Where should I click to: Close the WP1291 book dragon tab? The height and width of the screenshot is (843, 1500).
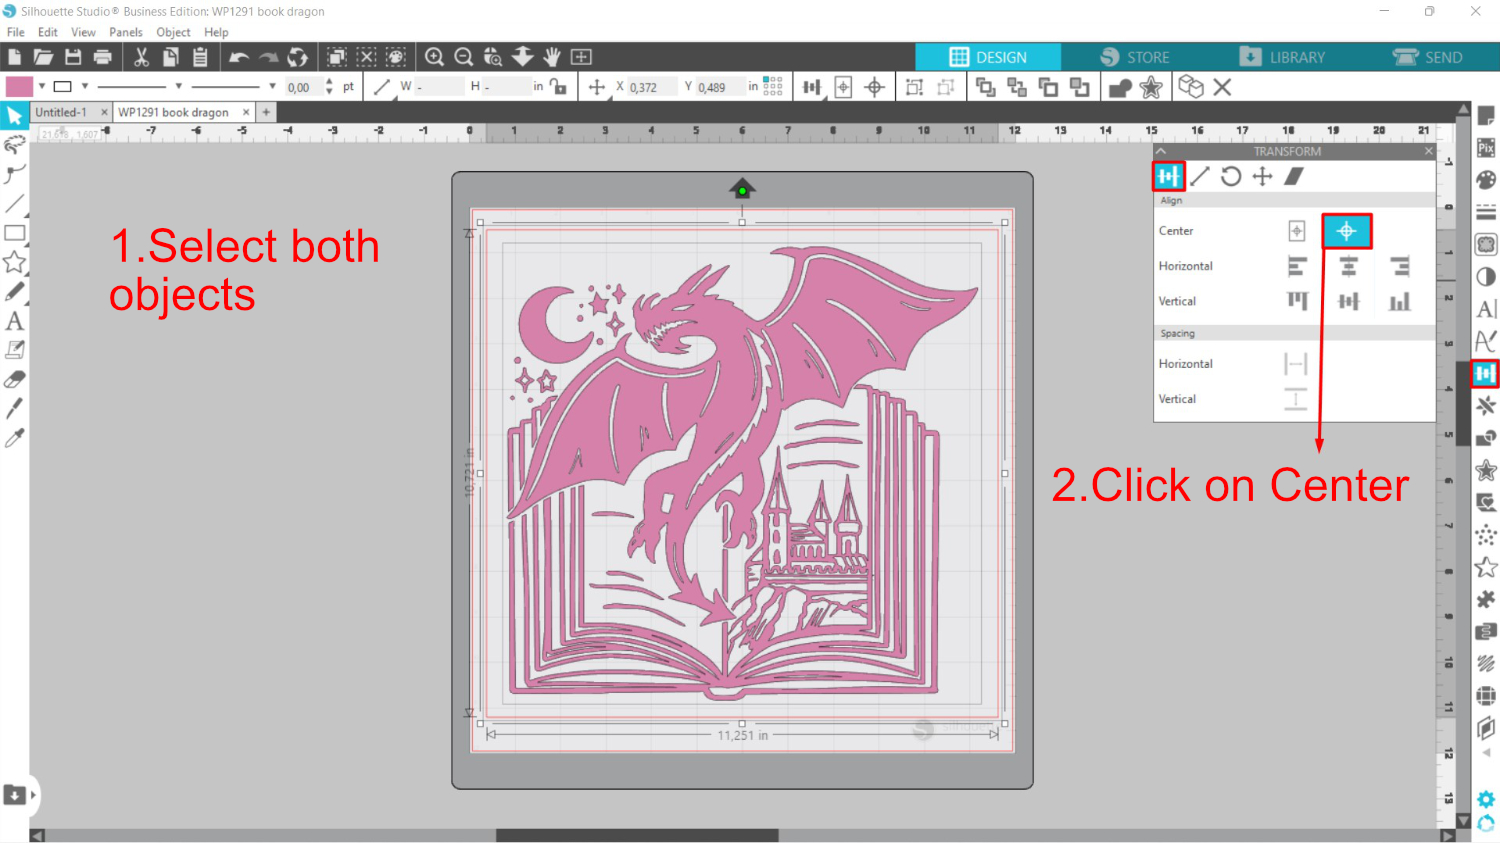click(246, 113)
